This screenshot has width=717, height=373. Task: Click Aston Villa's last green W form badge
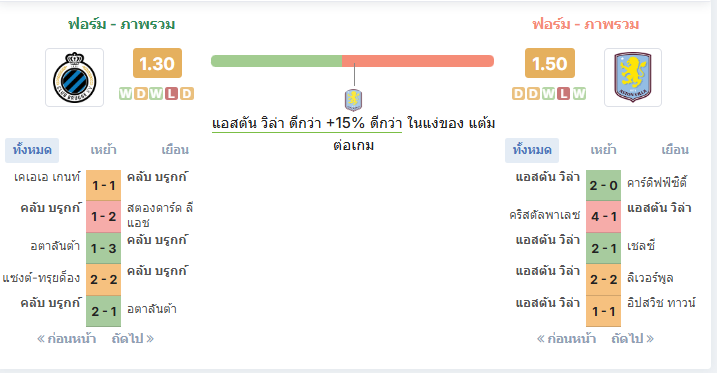coord(579,94)
